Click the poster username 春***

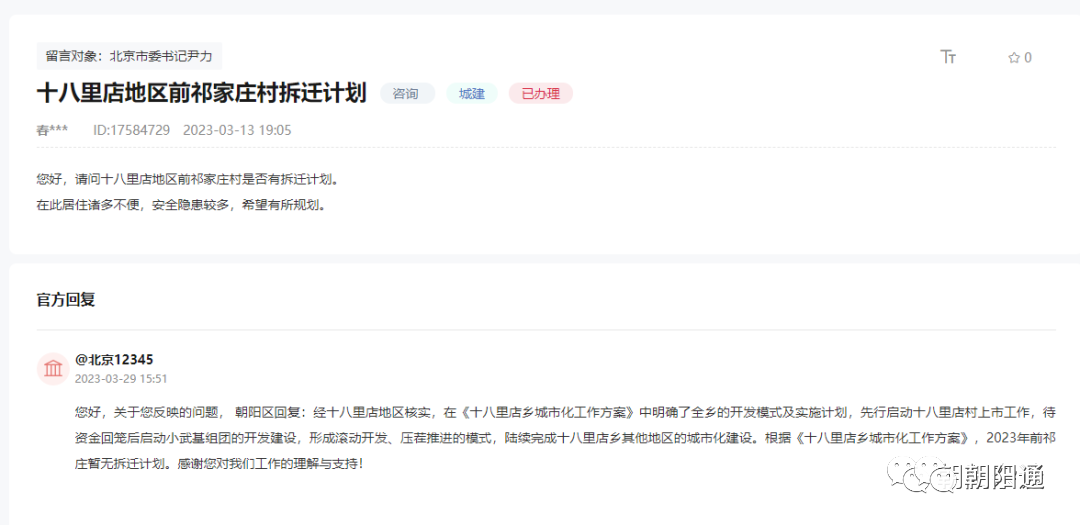pyautogui.click(x=52, y=130)
